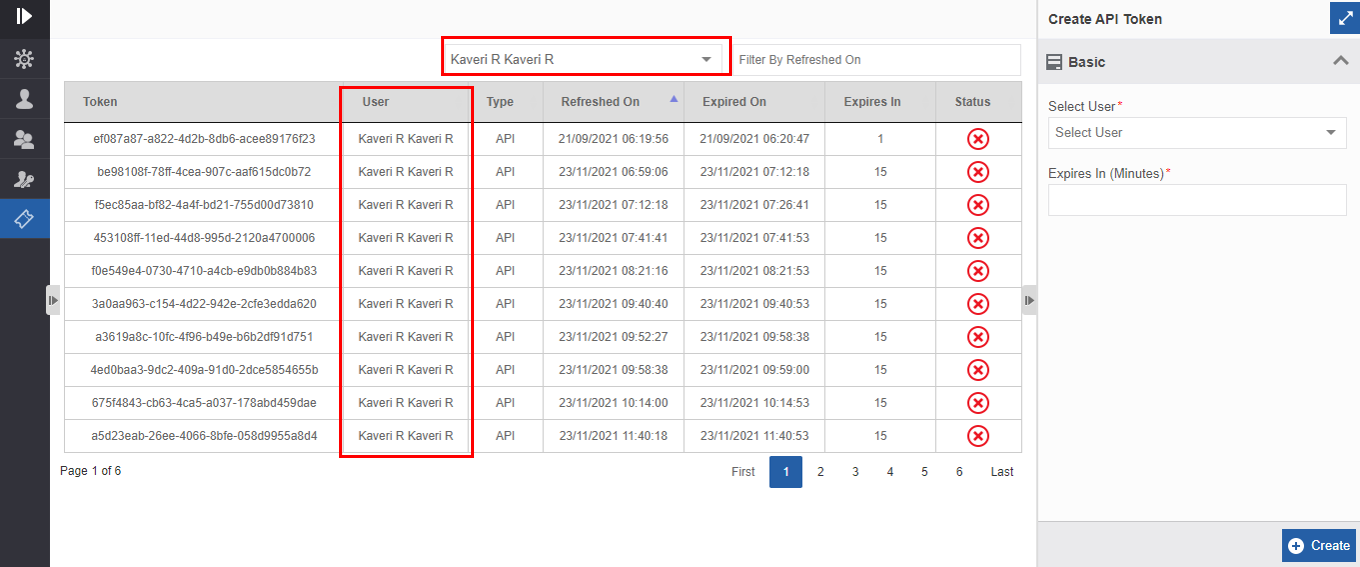Screen dimensions: 1360x567
Task: Select token f0e549e4-0730-4710-a4cb-e9db0b884b83
Action: [x=204, y=271]
